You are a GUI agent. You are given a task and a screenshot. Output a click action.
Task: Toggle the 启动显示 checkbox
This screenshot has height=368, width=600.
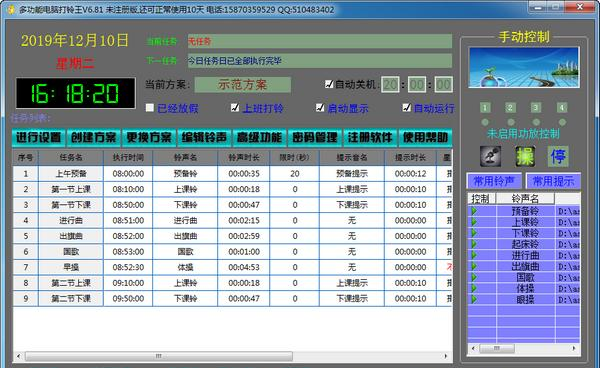(320, 108)
